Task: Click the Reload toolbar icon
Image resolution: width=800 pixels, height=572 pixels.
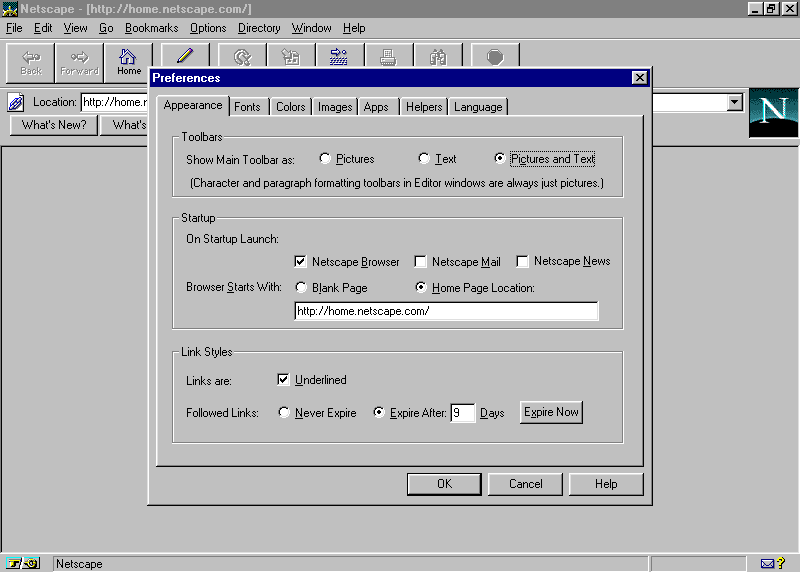Action: pyautogui.click(x=242, y=56)
